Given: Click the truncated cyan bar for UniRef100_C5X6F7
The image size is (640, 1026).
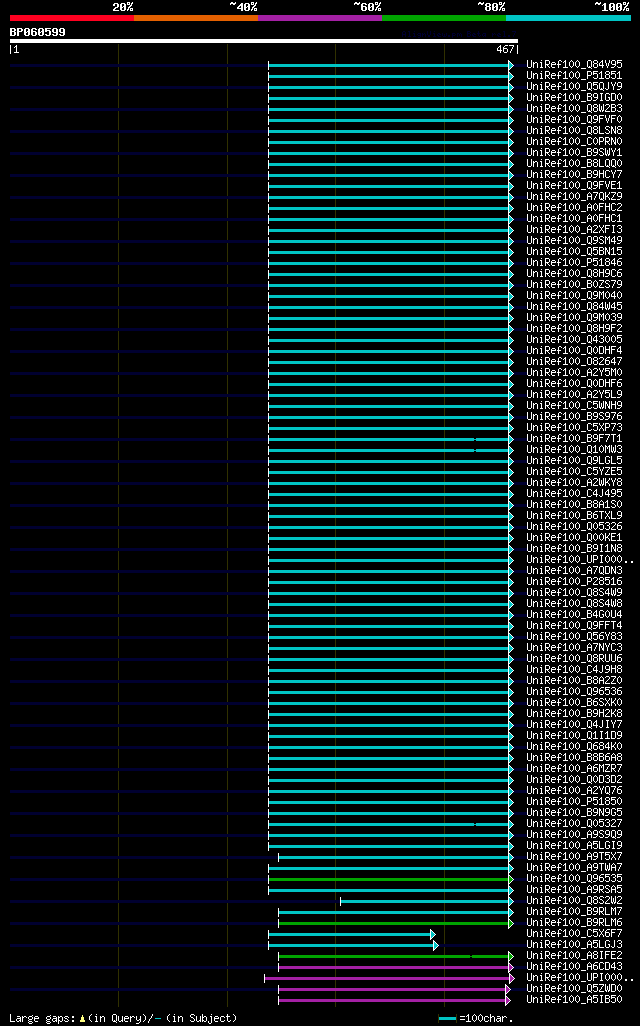Looking at the screenshot, I should [351, 934].
